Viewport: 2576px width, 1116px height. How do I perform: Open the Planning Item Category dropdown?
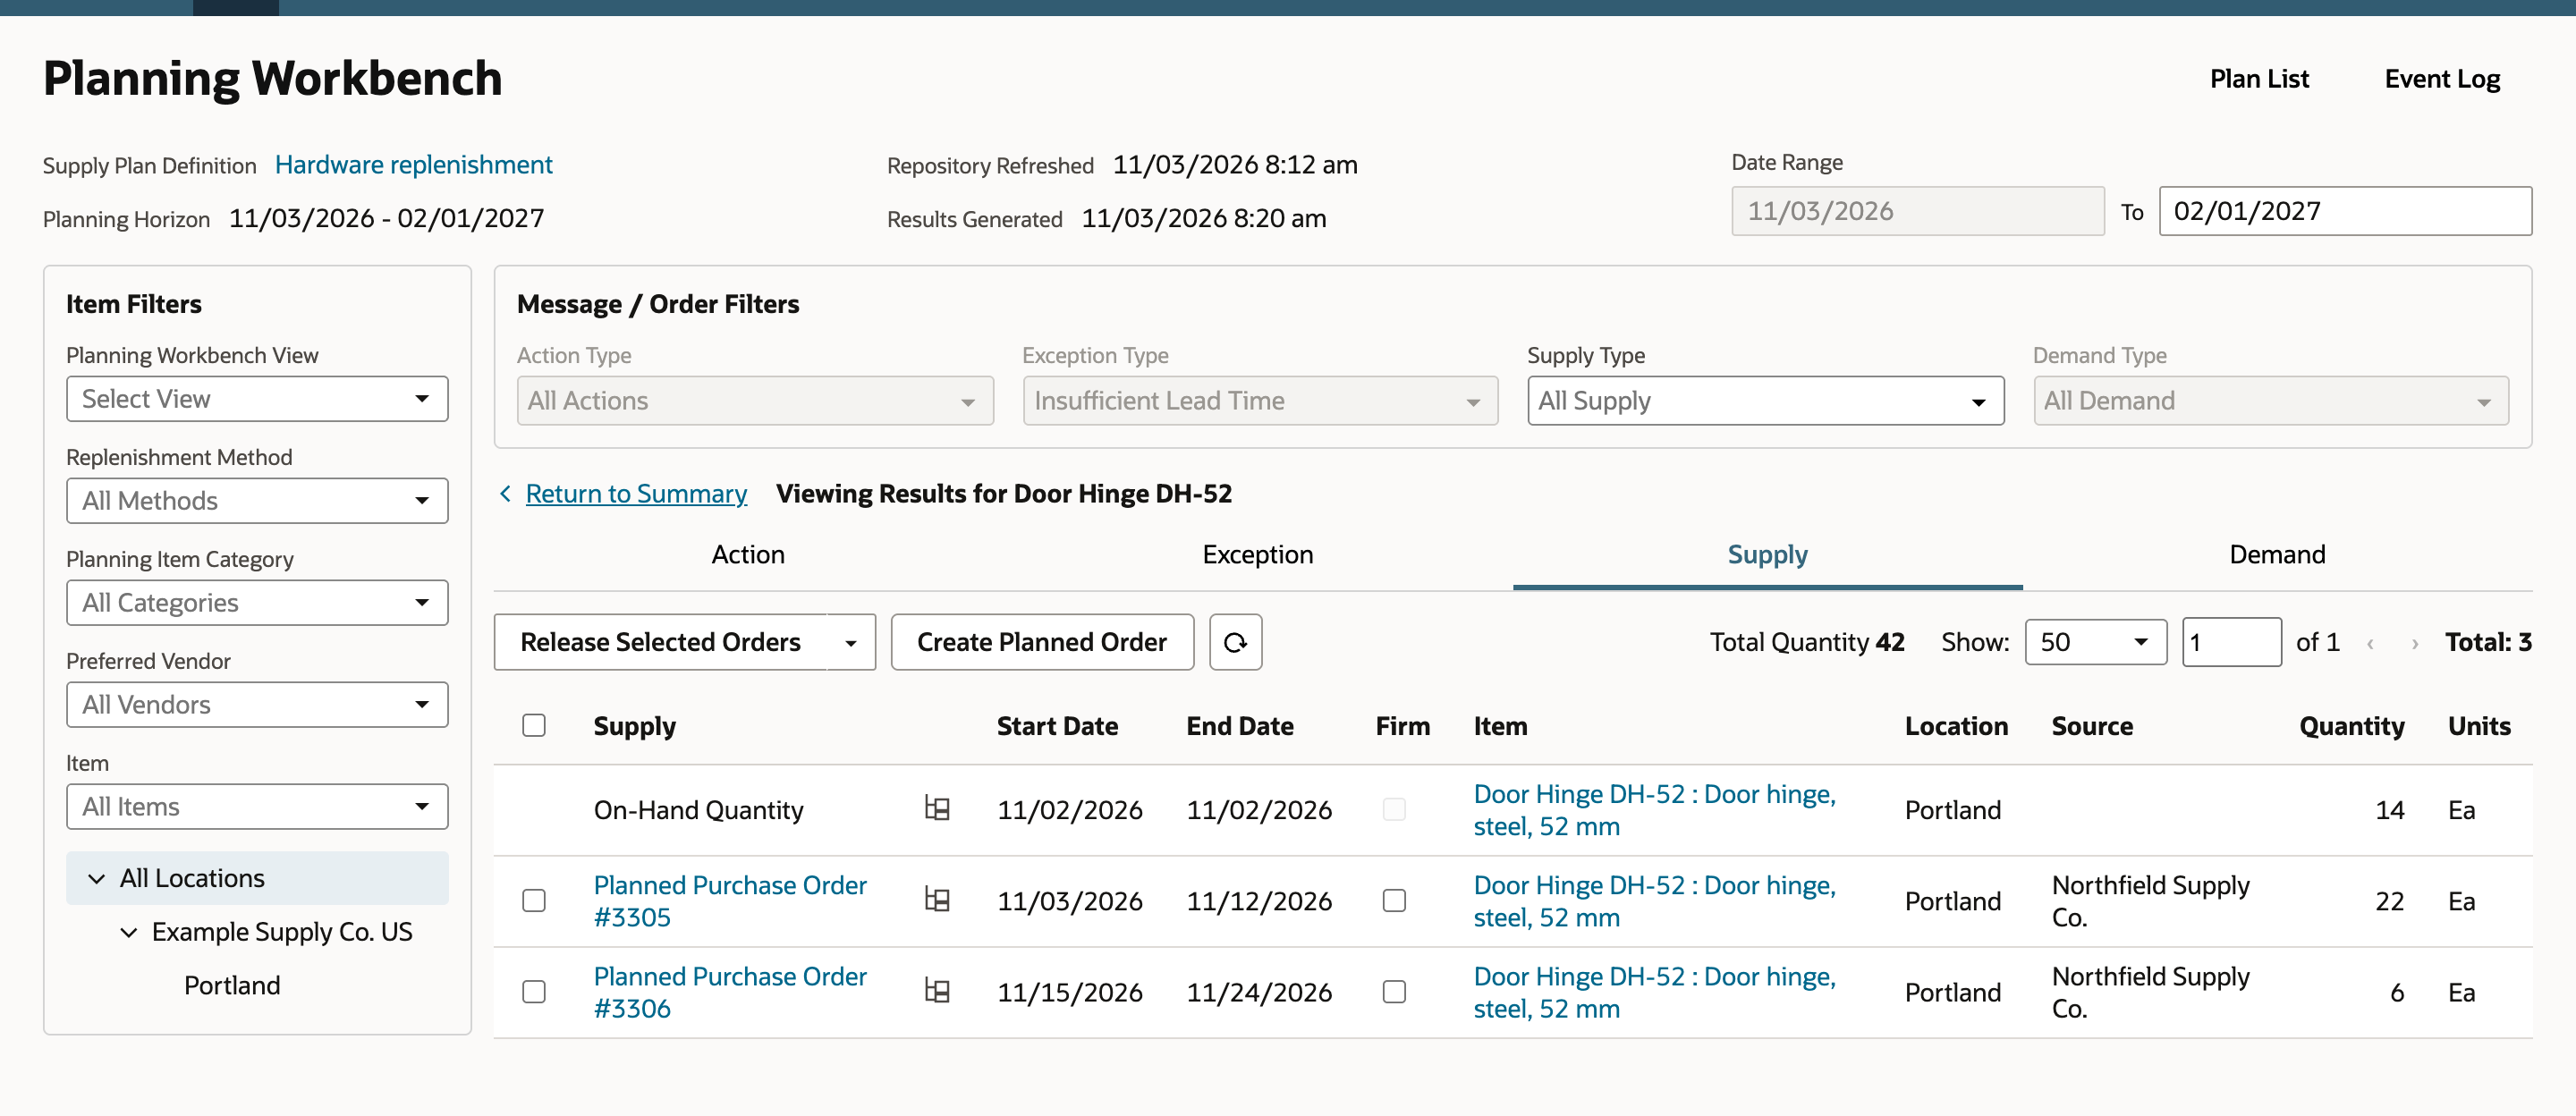[x=257, y=603]
